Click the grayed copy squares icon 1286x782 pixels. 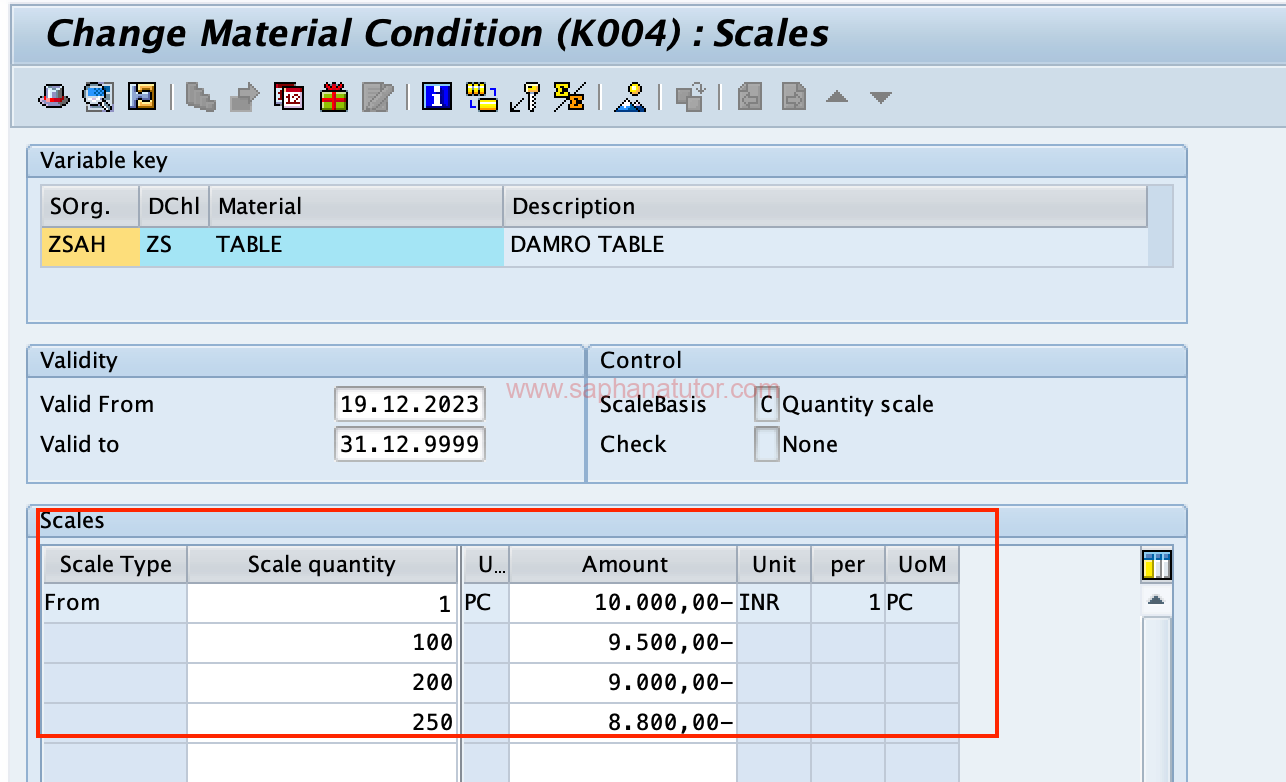[x=690, y=97]
